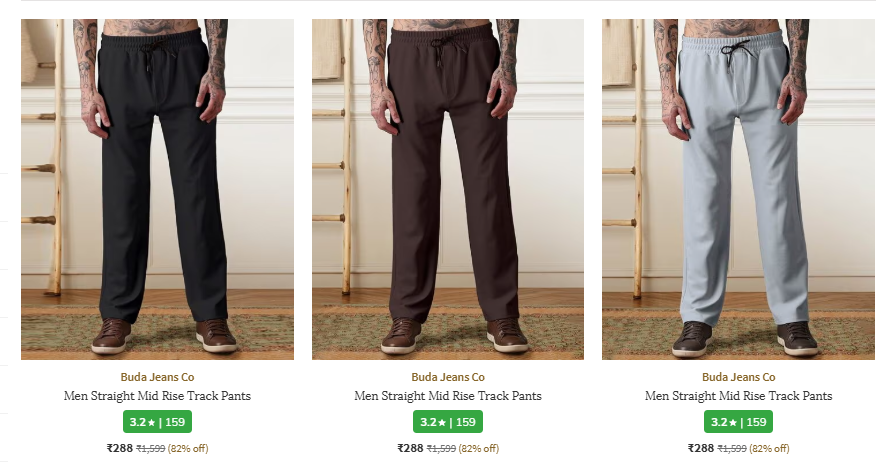
Task: Click the 159 review count for brown pants
Action: pos(467,422)
